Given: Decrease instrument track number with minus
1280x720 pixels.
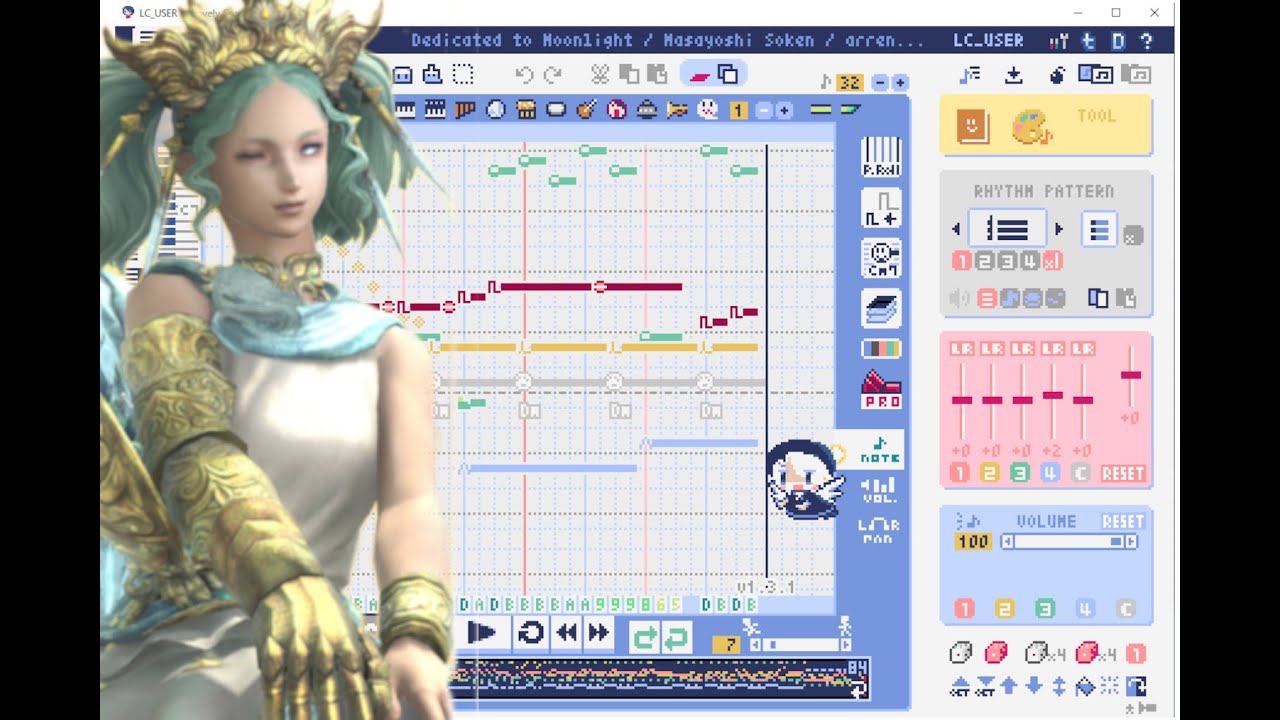Looking at the screenshot, I should 764,110.
